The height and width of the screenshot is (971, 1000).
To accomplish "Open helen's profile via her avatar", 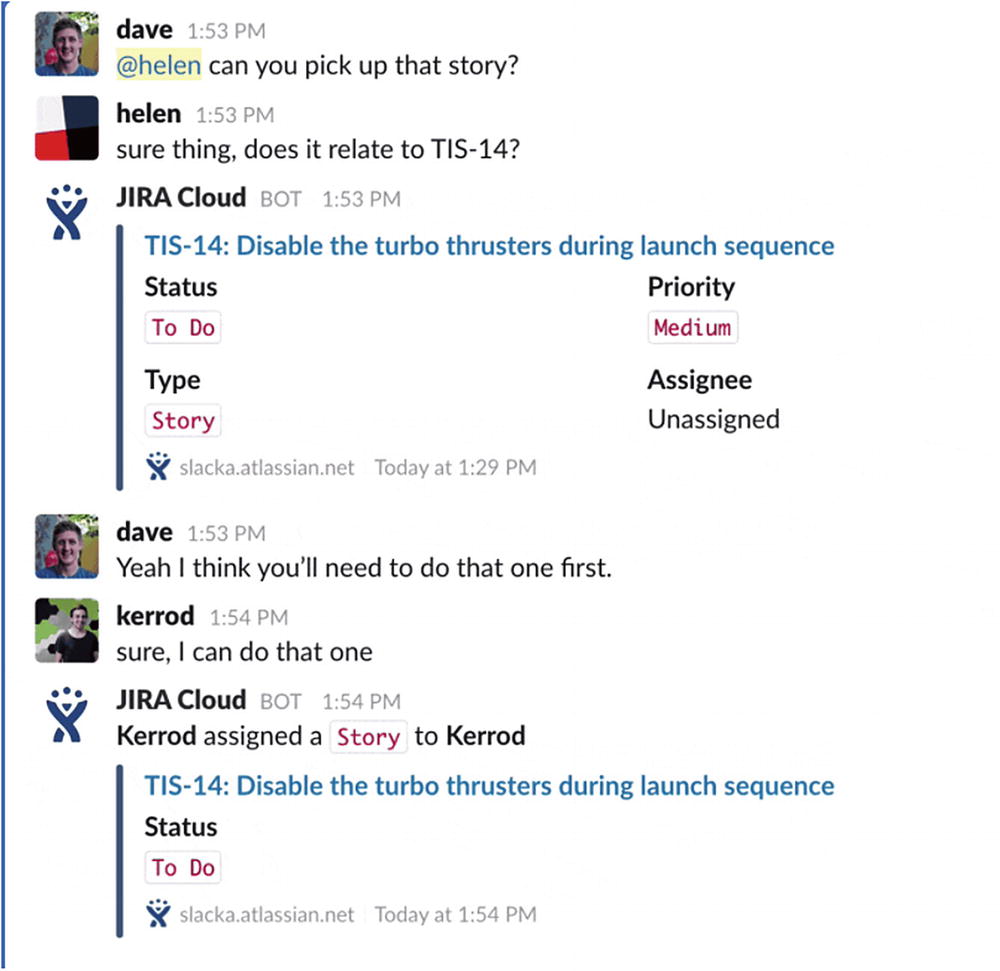I will (x=67, y=128).
